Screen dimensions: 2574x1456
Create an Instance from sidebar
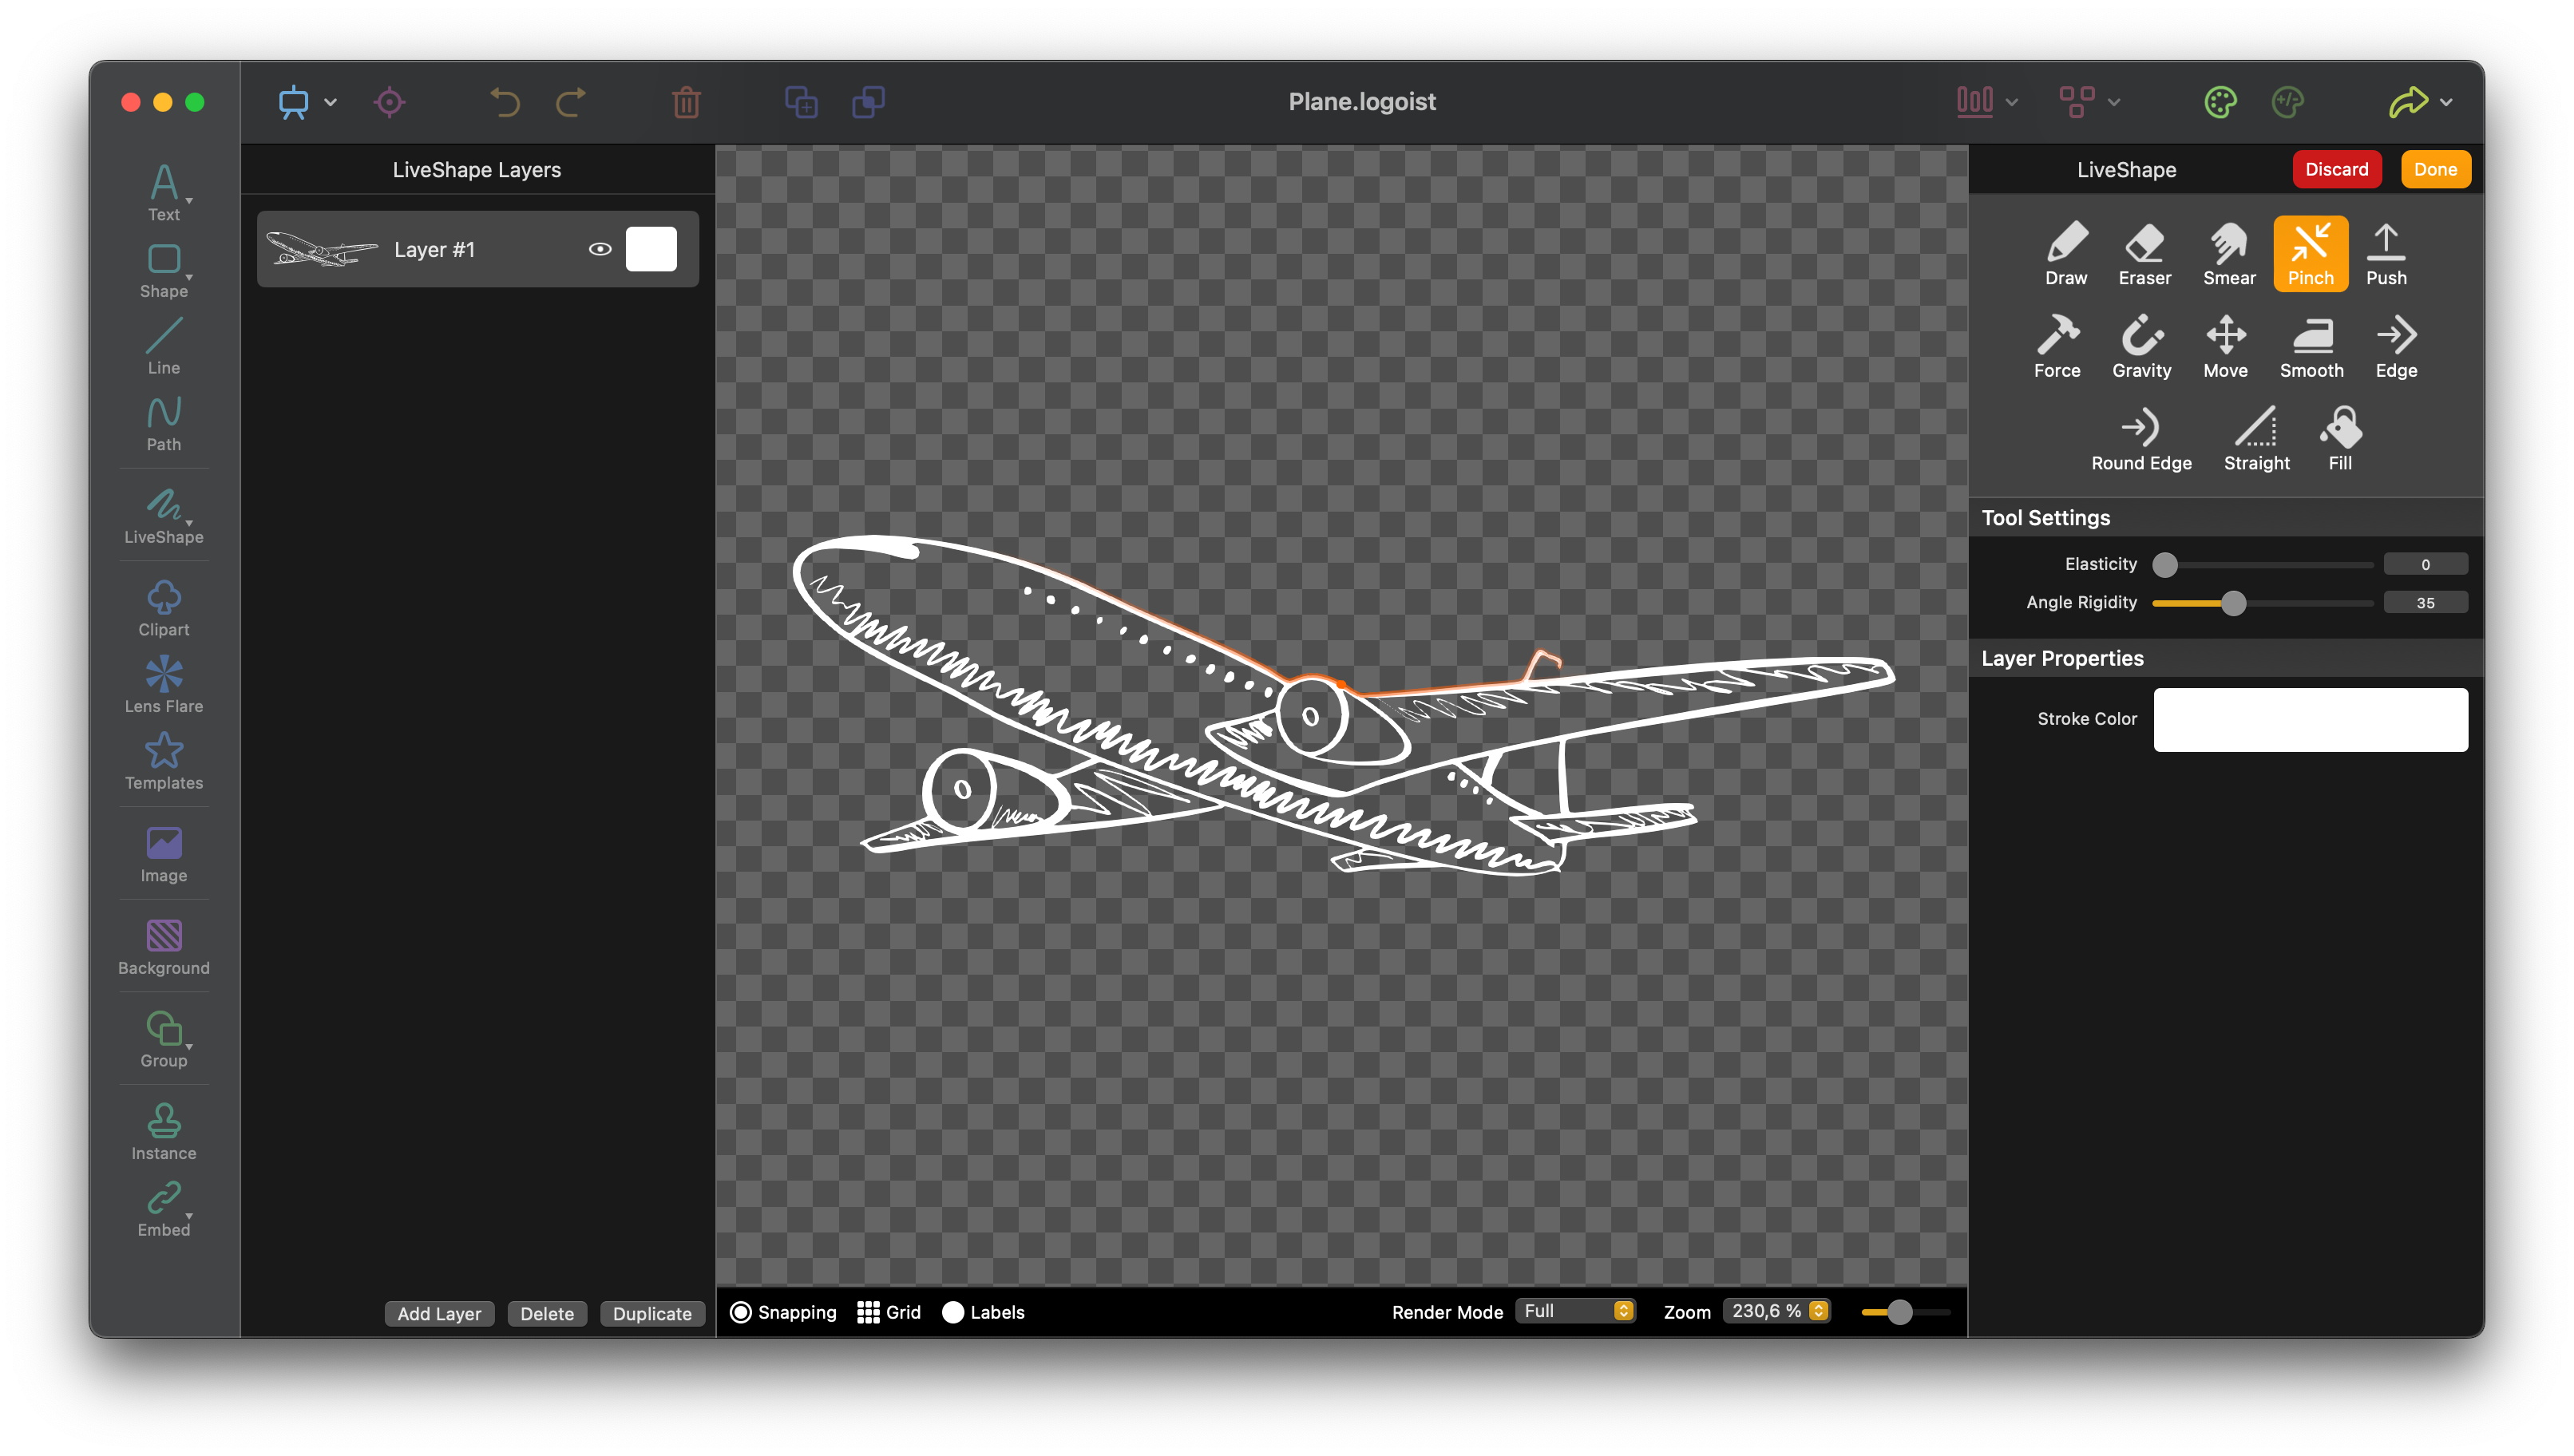click(x=164, y=1132)
